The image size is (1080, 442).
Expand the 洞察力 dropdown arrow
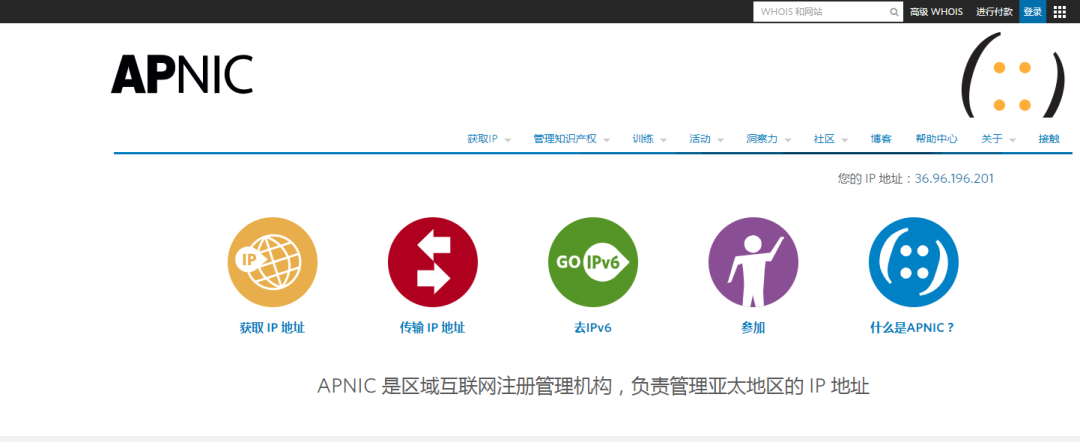coord(787,140)
